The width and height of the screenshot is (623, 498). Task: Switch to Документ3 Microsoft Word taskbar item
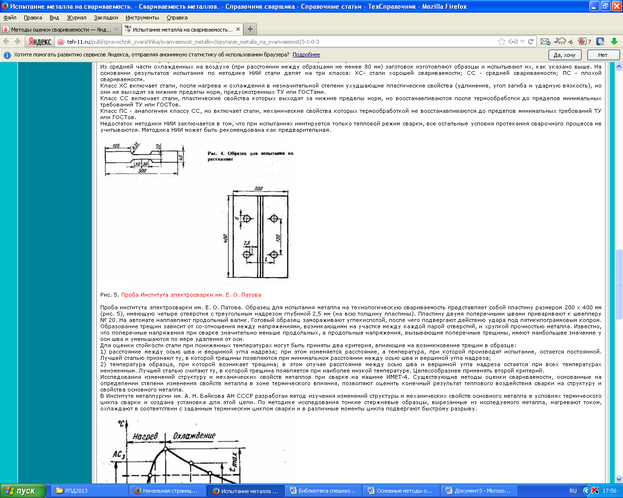pos(480,491)
